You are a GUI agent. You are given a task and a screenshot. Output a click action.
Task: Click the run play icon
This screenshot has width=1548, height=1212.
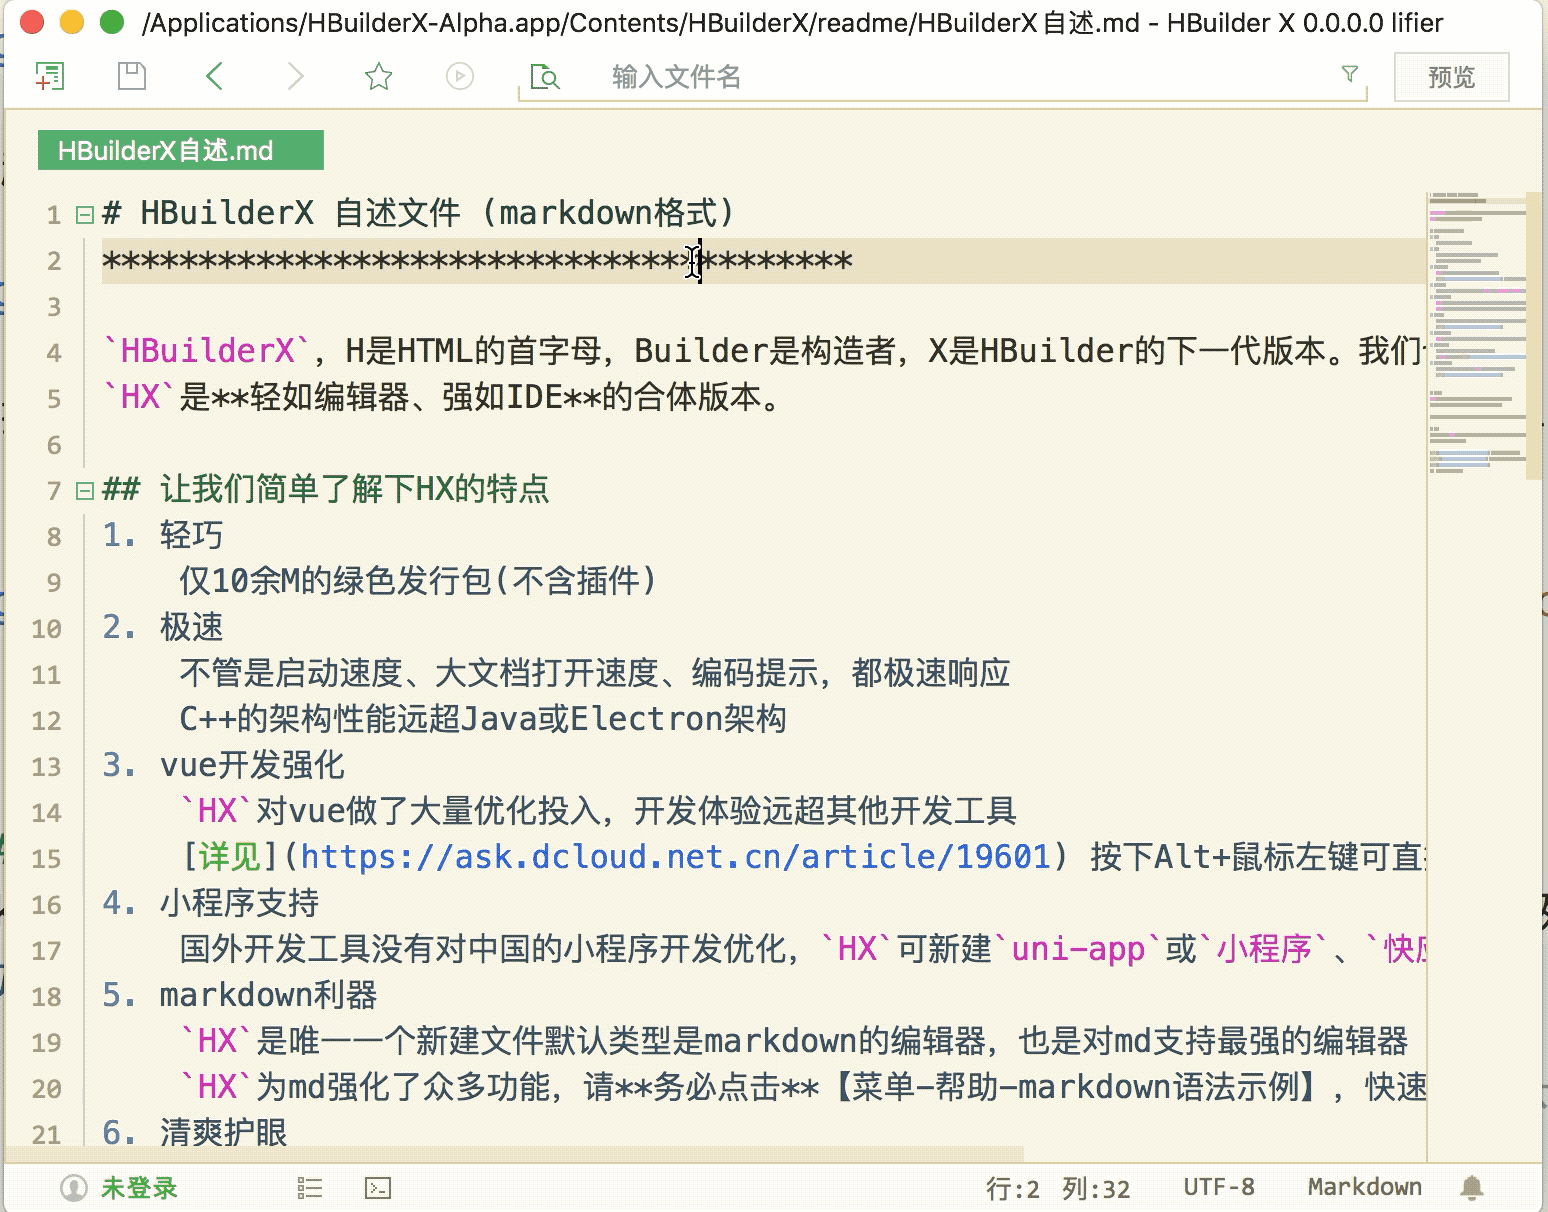[x=460, y=76]
